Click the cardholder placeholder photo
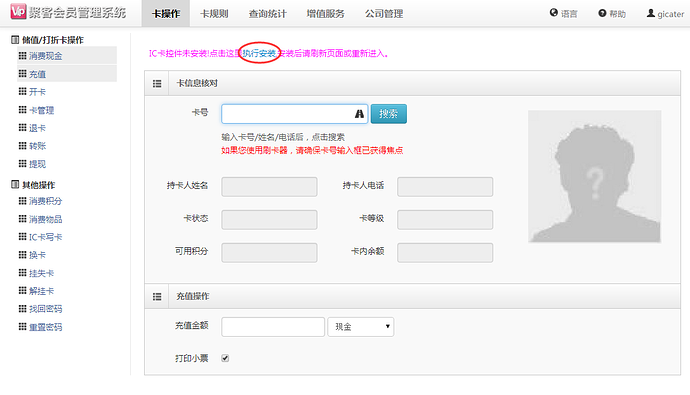The width and height of the screenshot is (690, 395). pyautogui.click(x=595, y=176)
